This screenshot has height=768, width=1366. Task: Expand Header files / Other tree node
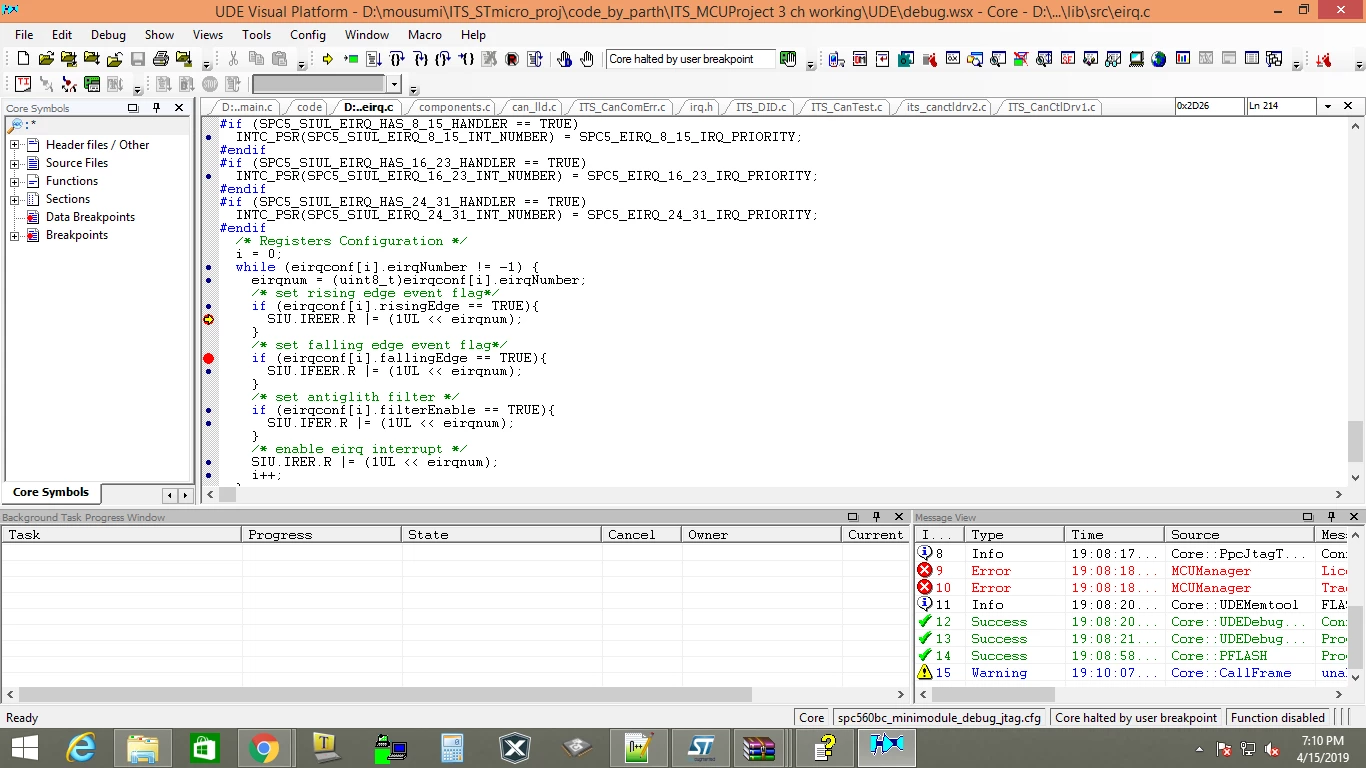coord(15,145)
